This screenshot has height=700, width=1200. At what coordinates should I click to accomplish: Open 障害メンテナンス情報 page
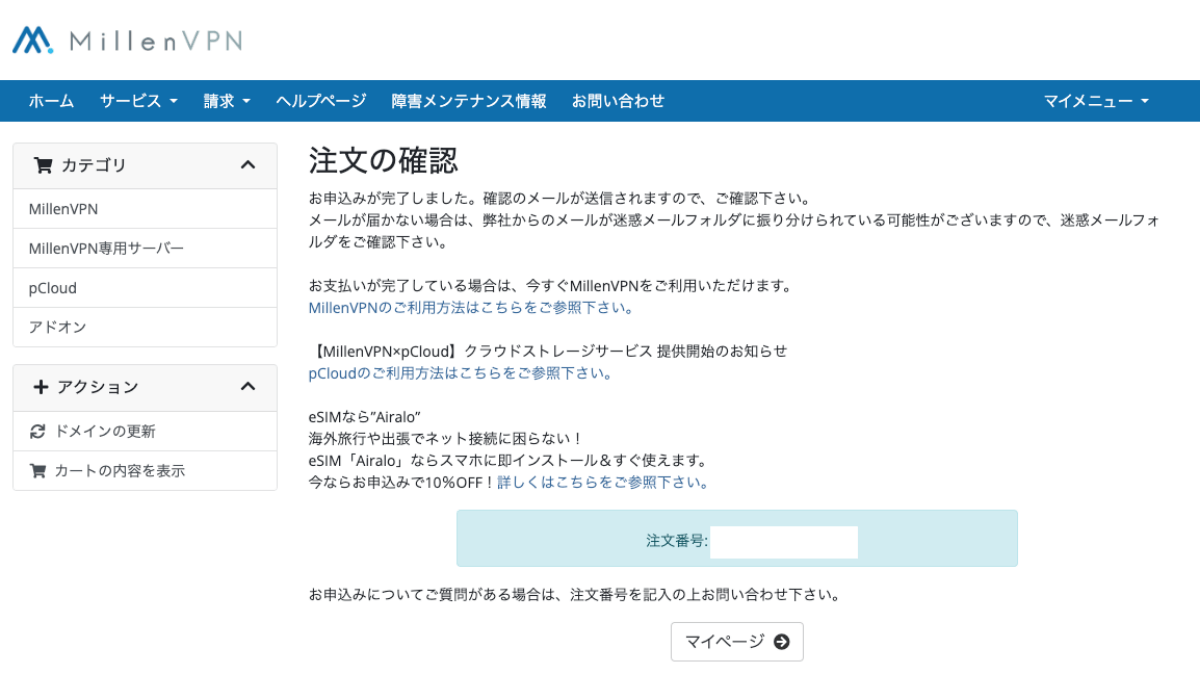coord(469,101)
